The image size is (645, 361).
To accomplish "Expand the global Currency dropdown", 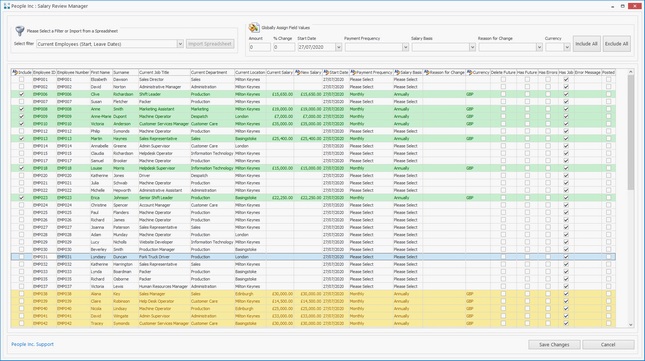I will [567, 47].
